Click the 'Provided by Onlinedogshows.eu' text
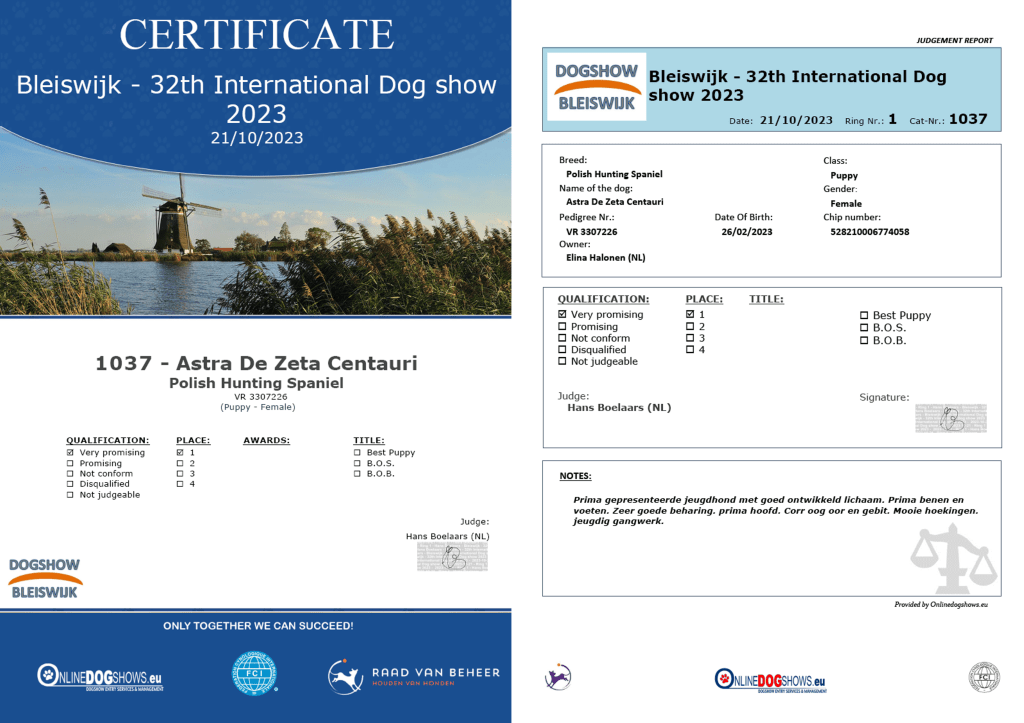 pos(940,605)
